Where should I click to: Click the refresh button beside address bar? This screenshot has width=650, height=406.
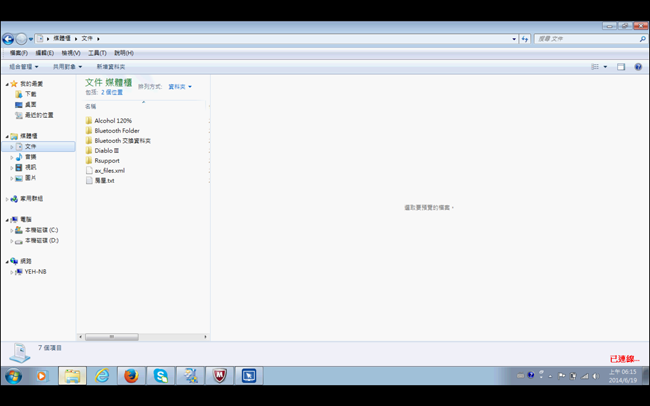tap(525, 39)
